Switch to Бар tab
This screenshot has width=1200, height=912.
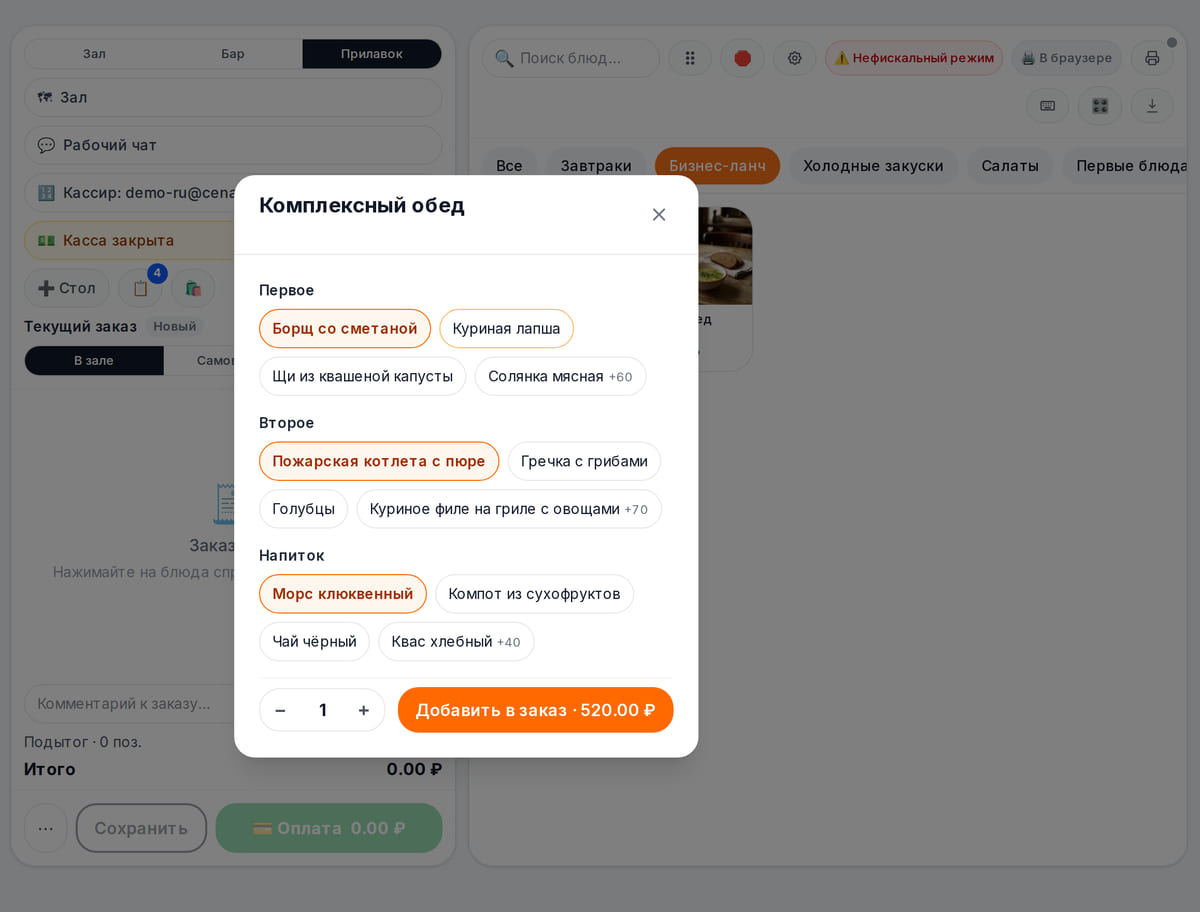tap(233, 54)
